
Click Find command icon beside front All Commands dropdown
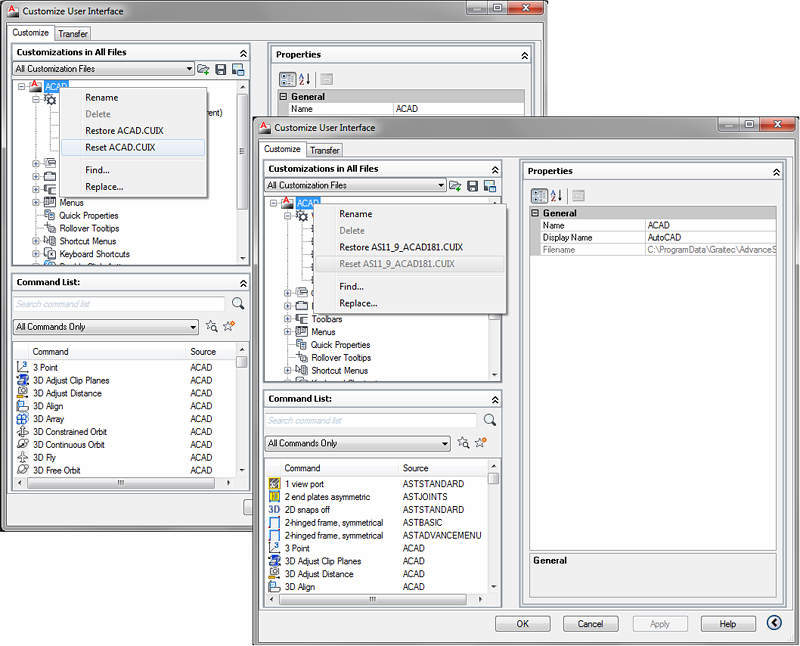coord(463,442)
